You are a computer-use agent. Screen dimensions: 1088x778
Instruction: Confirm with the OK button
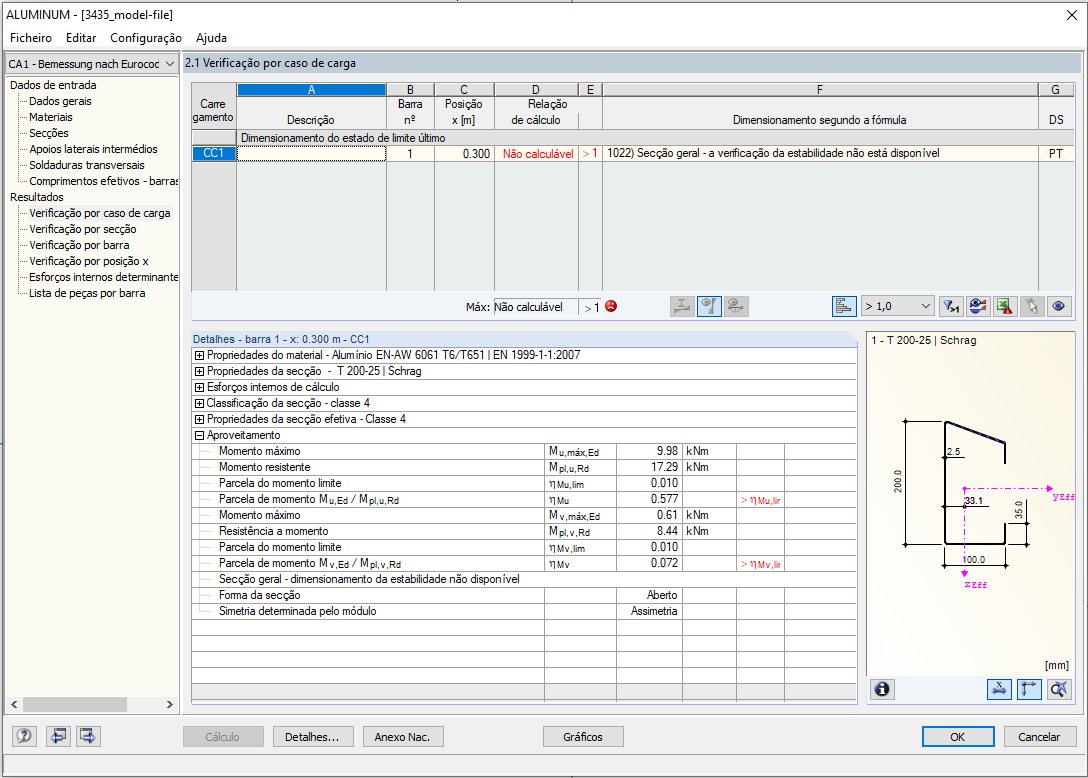point(958,736)
